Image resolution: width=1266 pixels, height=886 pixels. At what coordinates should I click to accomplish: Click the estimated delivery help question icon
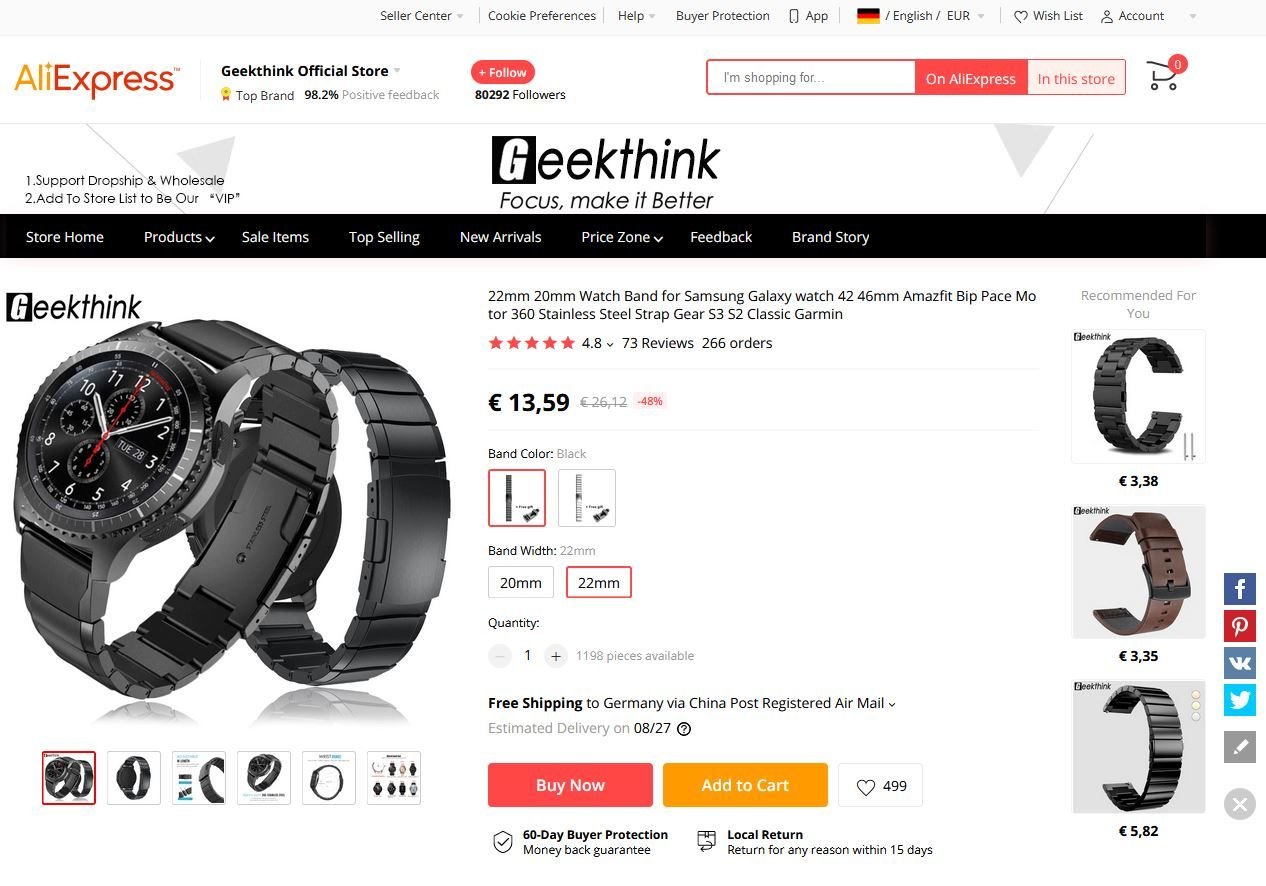click(x=684, y=729)
